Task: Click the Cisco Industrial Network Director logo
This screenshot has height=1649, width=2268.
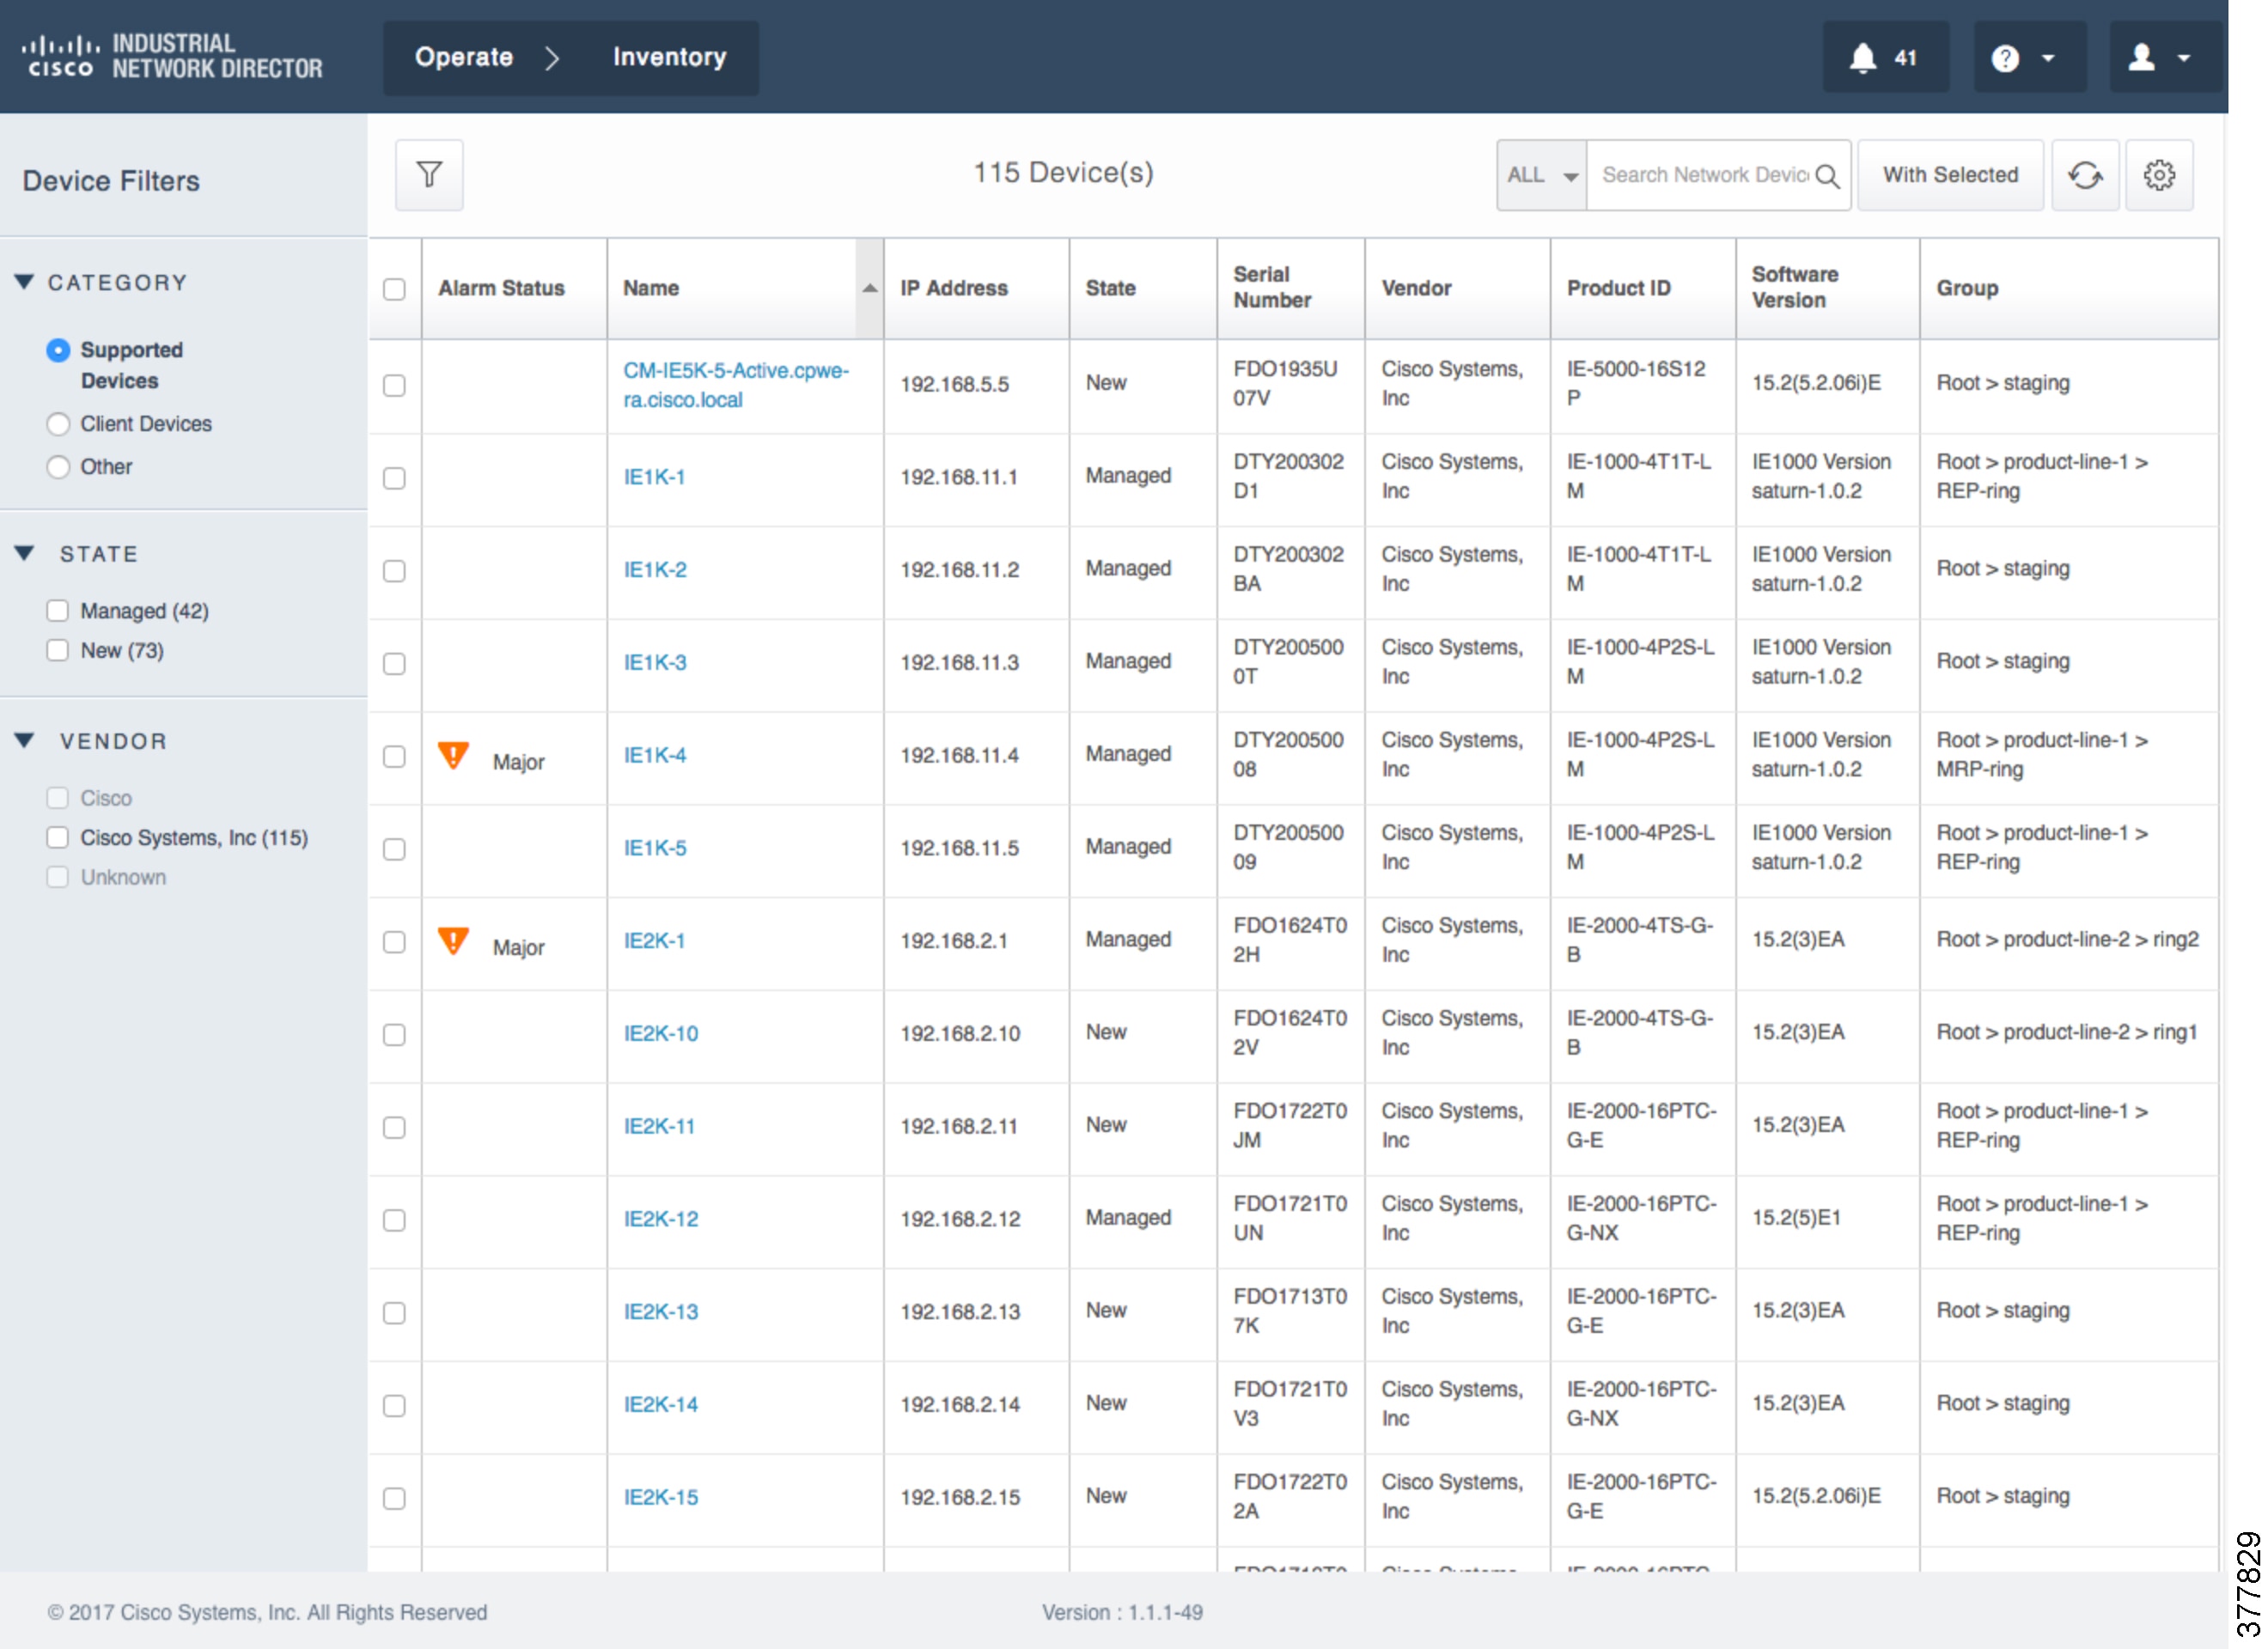Action: tap(173, 56)
